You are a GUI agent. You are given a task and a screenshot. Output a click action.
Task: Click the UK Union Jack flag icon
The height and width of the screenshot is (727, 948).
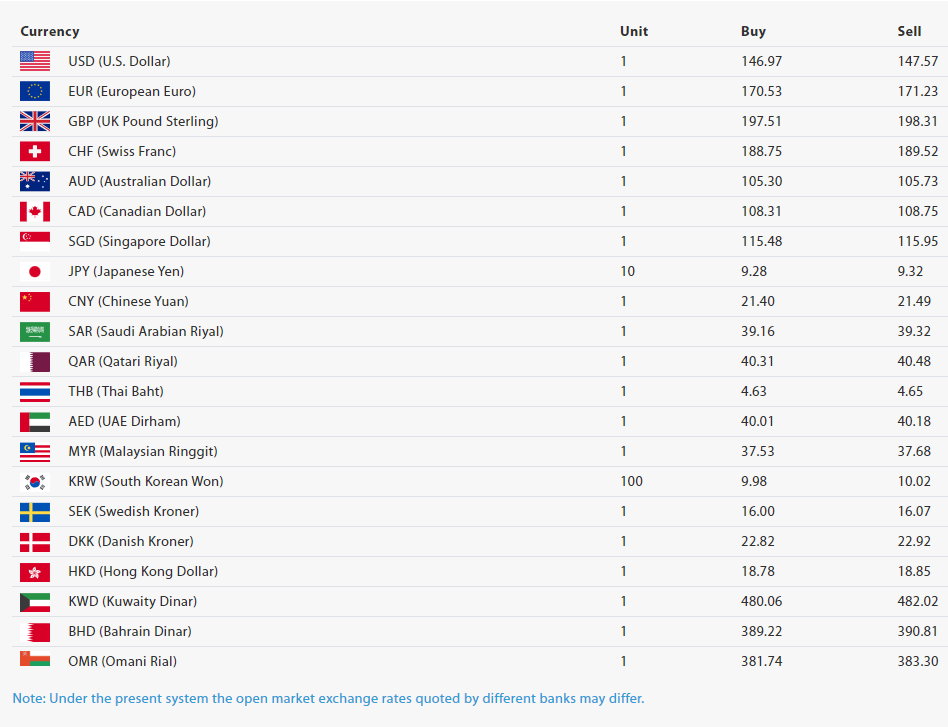click(35, 121)
